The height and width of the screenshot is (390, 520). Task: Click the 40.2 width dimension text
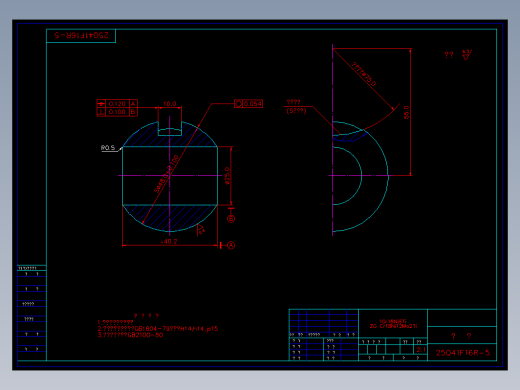(x=169, y=241)
